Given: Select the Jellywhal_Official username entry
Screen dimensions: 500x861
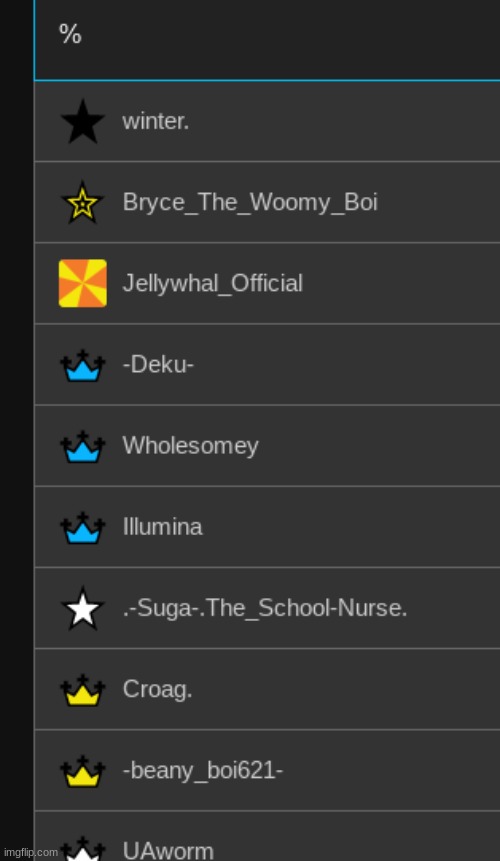Looking at the screenshot, I should point(267,283).
